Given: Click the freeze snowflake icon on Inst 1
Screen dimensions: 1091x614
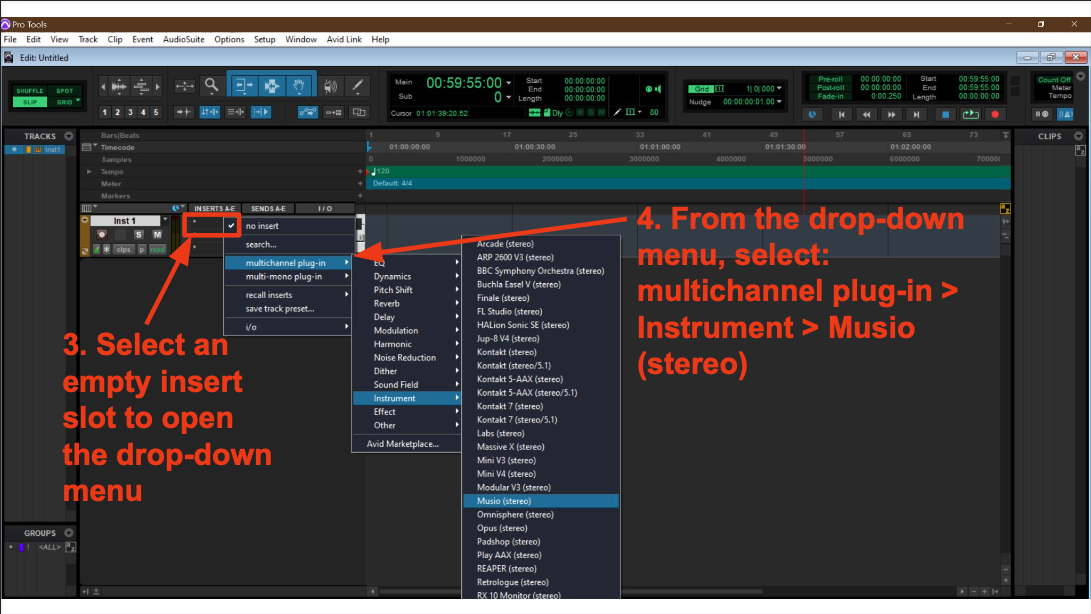Looking at the screenshot, I should point(106,249).
